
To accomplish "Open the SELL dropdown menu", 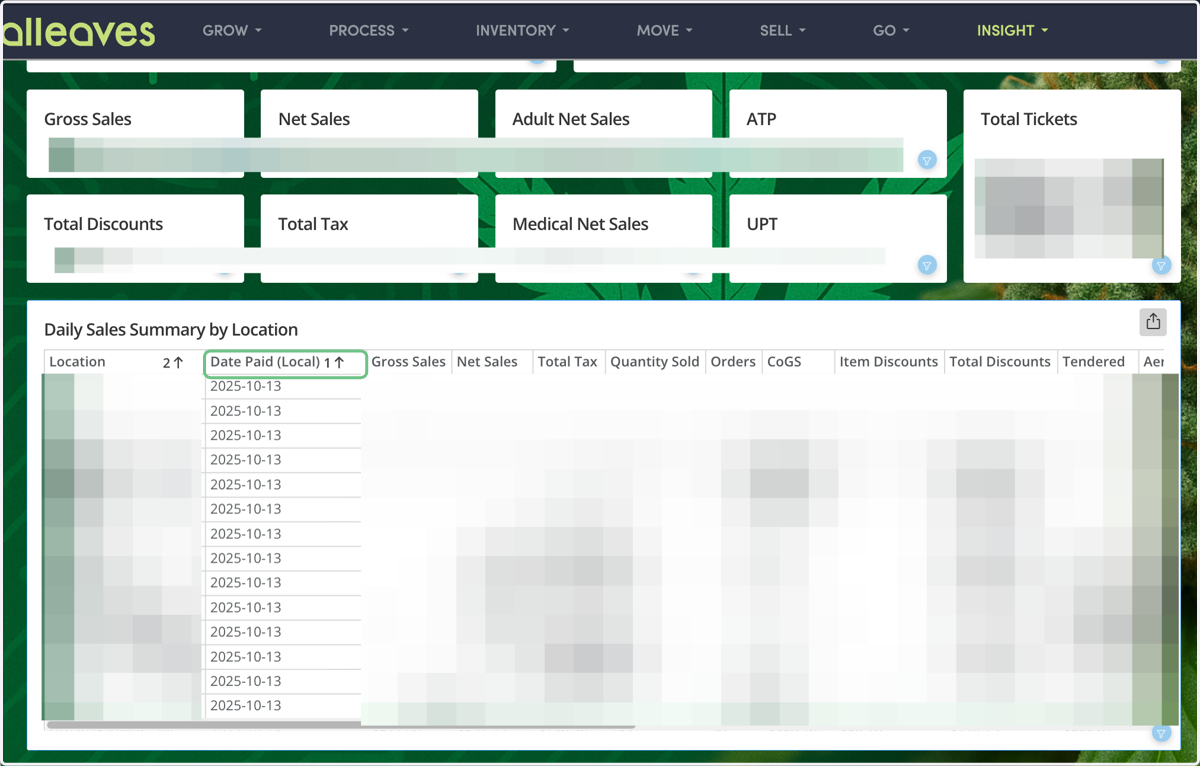I will click(782, 30).
